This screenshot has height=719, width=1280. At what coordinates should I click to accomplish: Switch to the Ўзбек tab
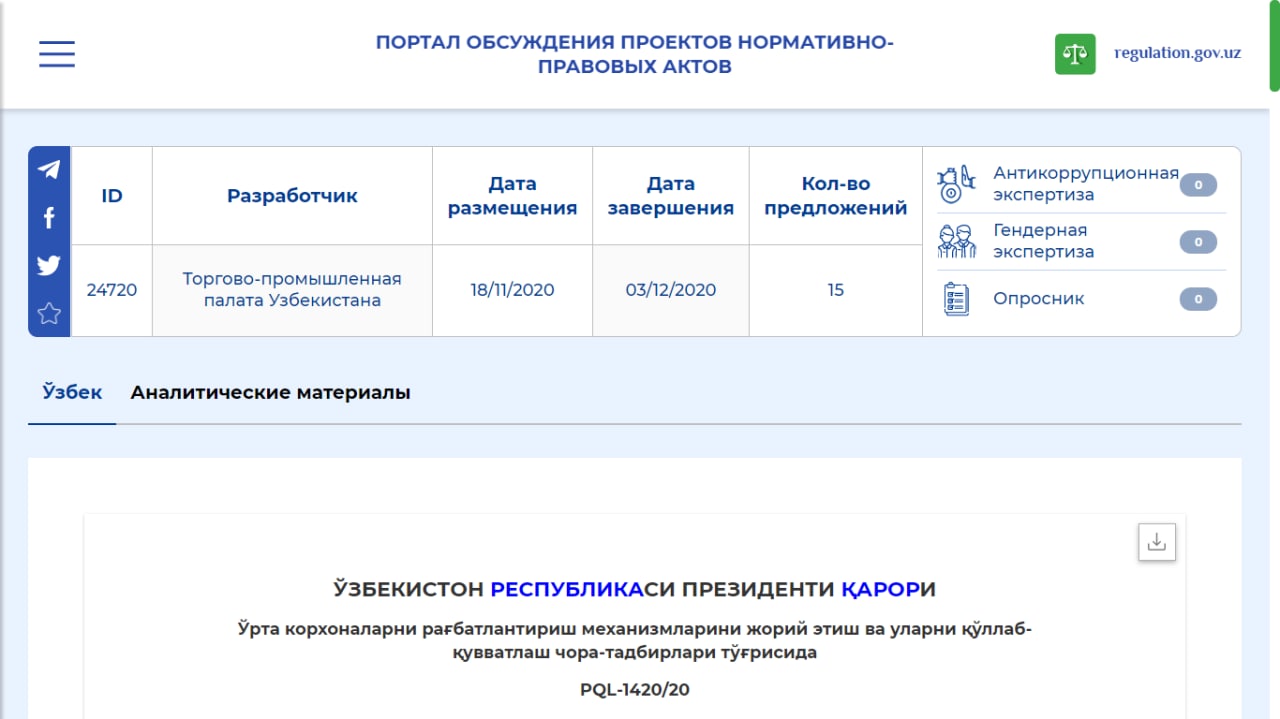[x=72, y=392]
